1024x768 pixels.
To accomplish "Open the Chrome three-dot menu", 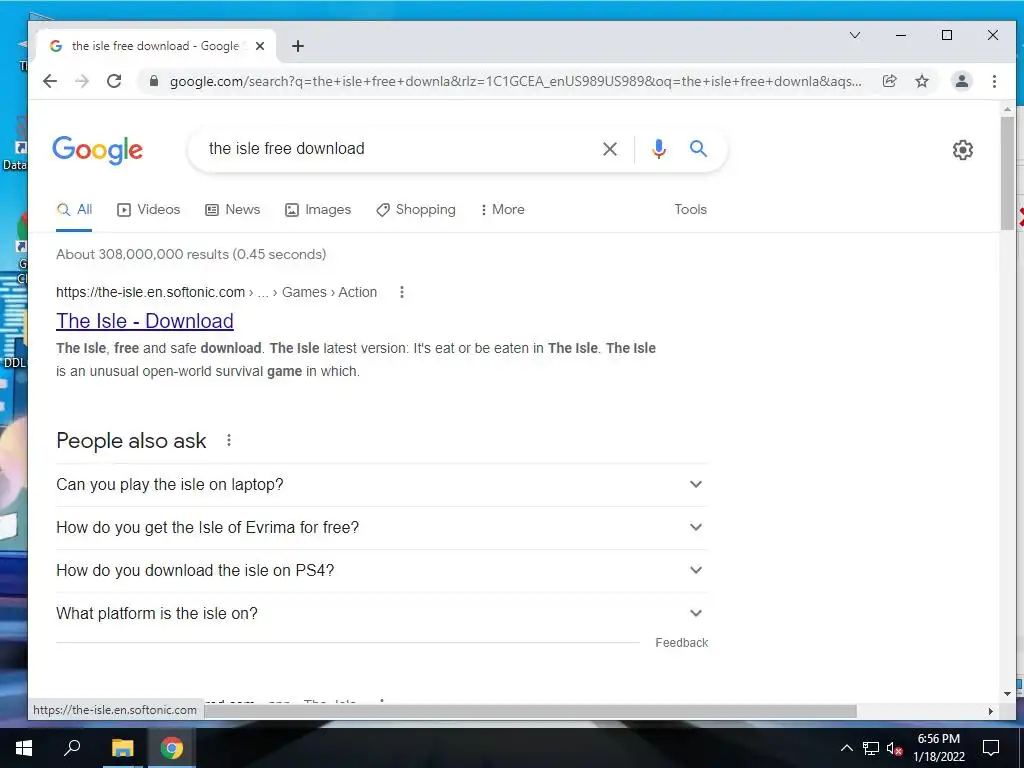I will [x=994, y=81].
